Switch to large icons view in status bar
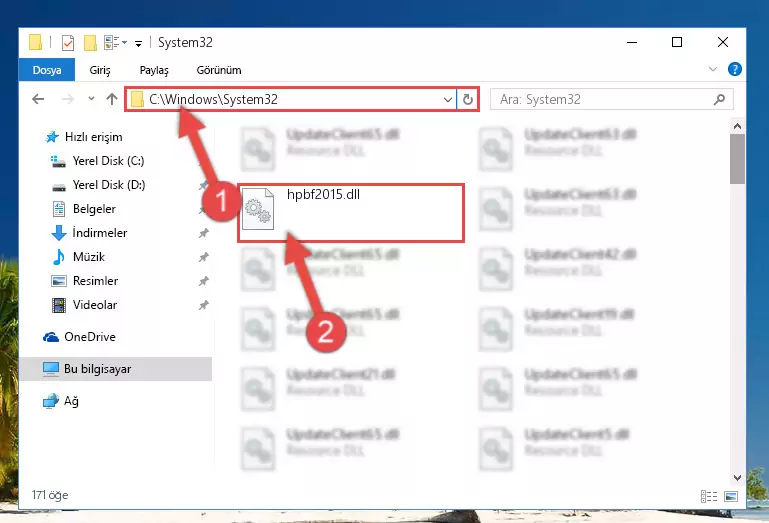Image resolution: width=769 pixels, height=523 pixels. 730,497
